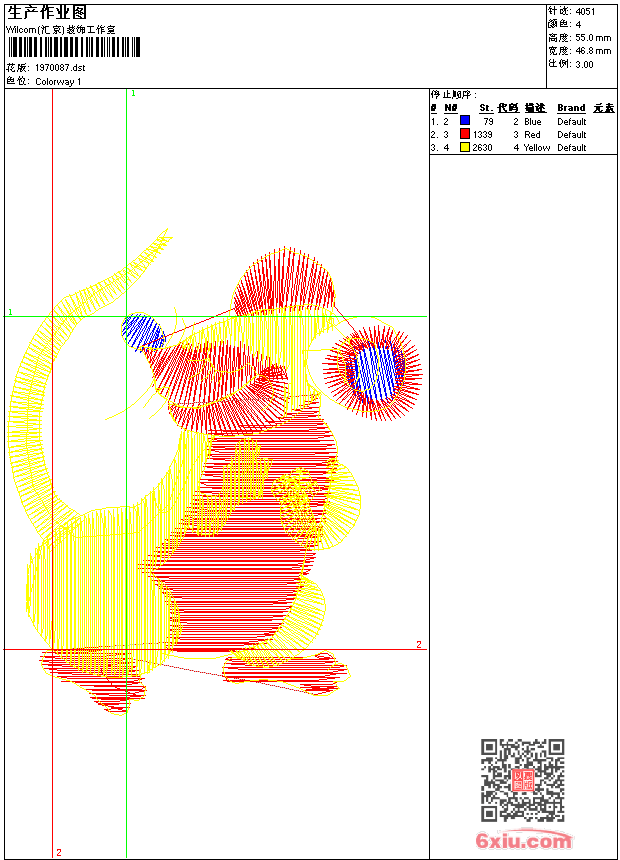The image size is (620, 860).
Task: Click the blue stitched oval on the mouse's nose
Action: [x=143, y=332]
